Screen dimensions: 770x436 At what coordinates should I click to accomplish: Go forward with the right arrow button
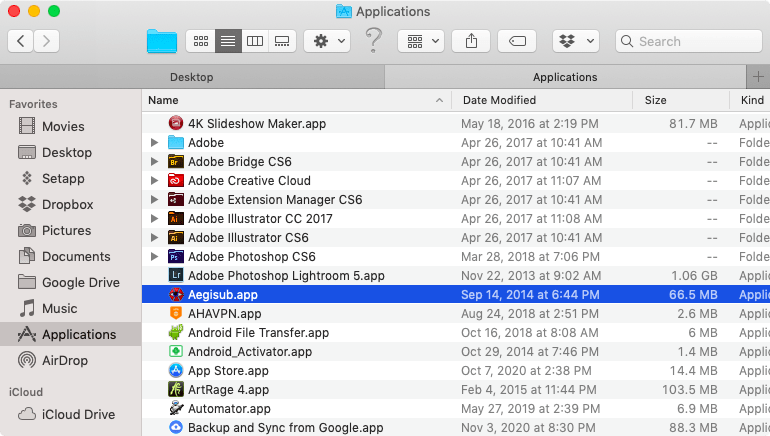(47, 41)
